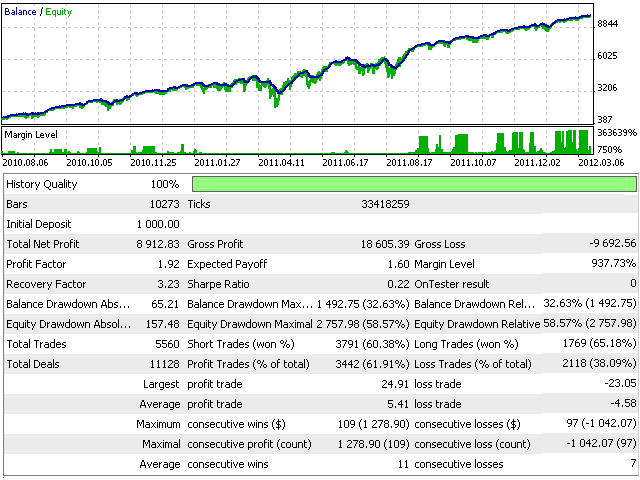This screenshot has height=480, width=640.
Task: Click Largest profit trade value 24.91
Action: [x=396, y=384]
